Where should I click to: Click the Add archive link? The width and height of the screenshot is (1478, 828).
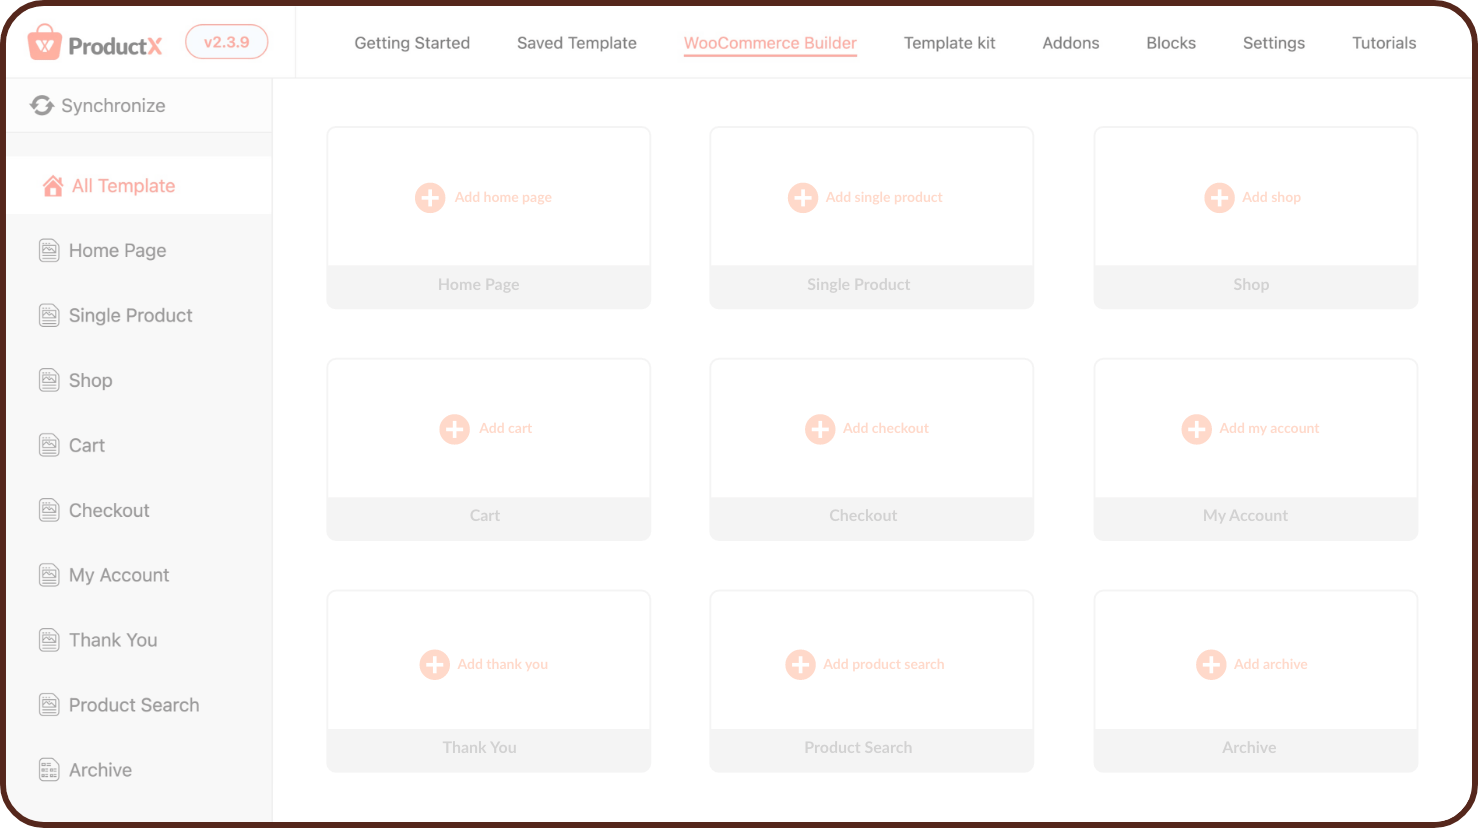1271,664
